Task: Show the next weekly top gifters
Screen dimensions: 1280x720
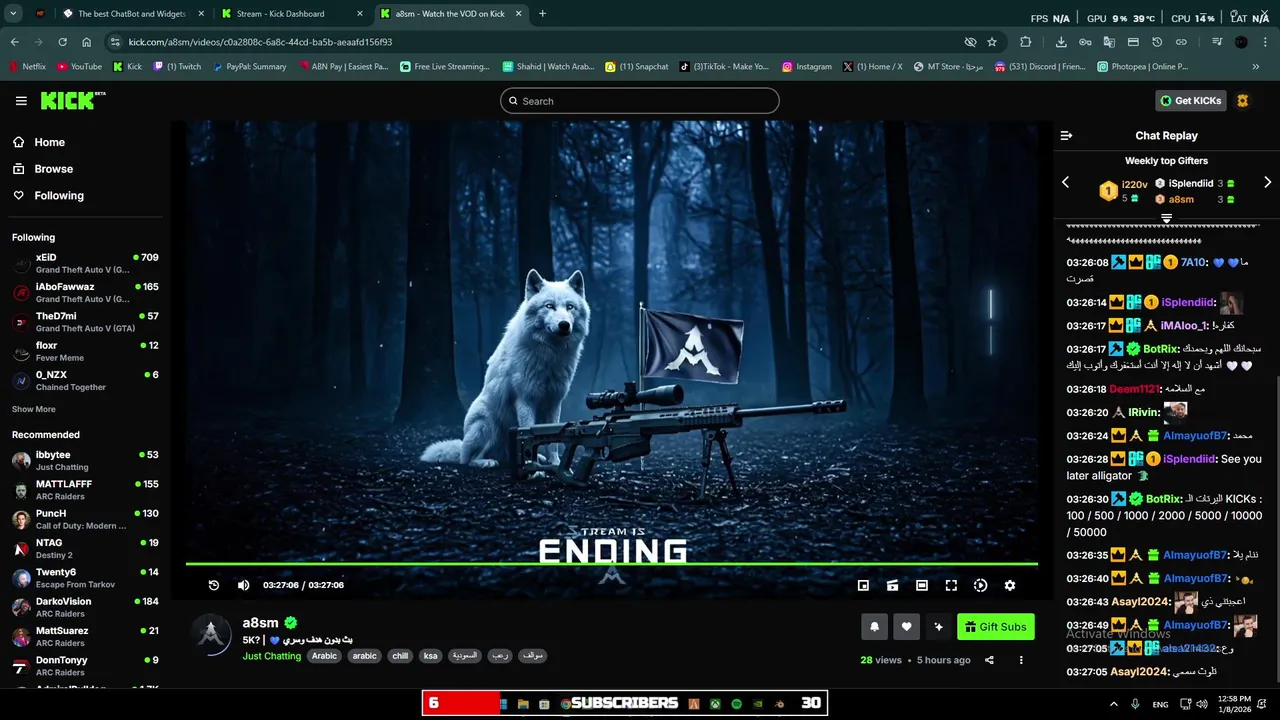Action: pos(1267,182)
